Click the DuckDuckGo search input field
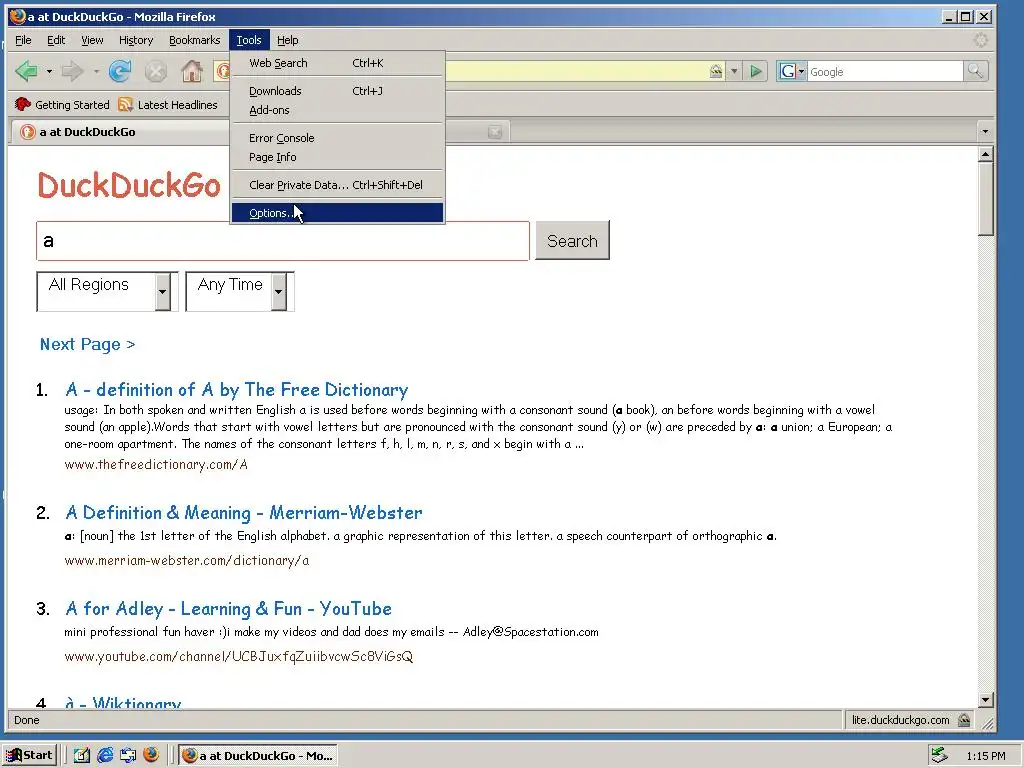1024x768 pixels. [283, 241]
